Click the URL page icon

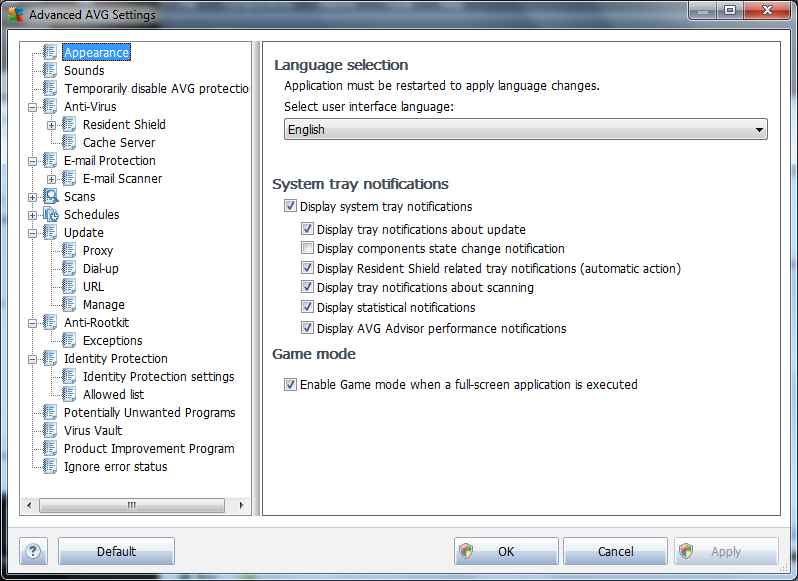69,286
